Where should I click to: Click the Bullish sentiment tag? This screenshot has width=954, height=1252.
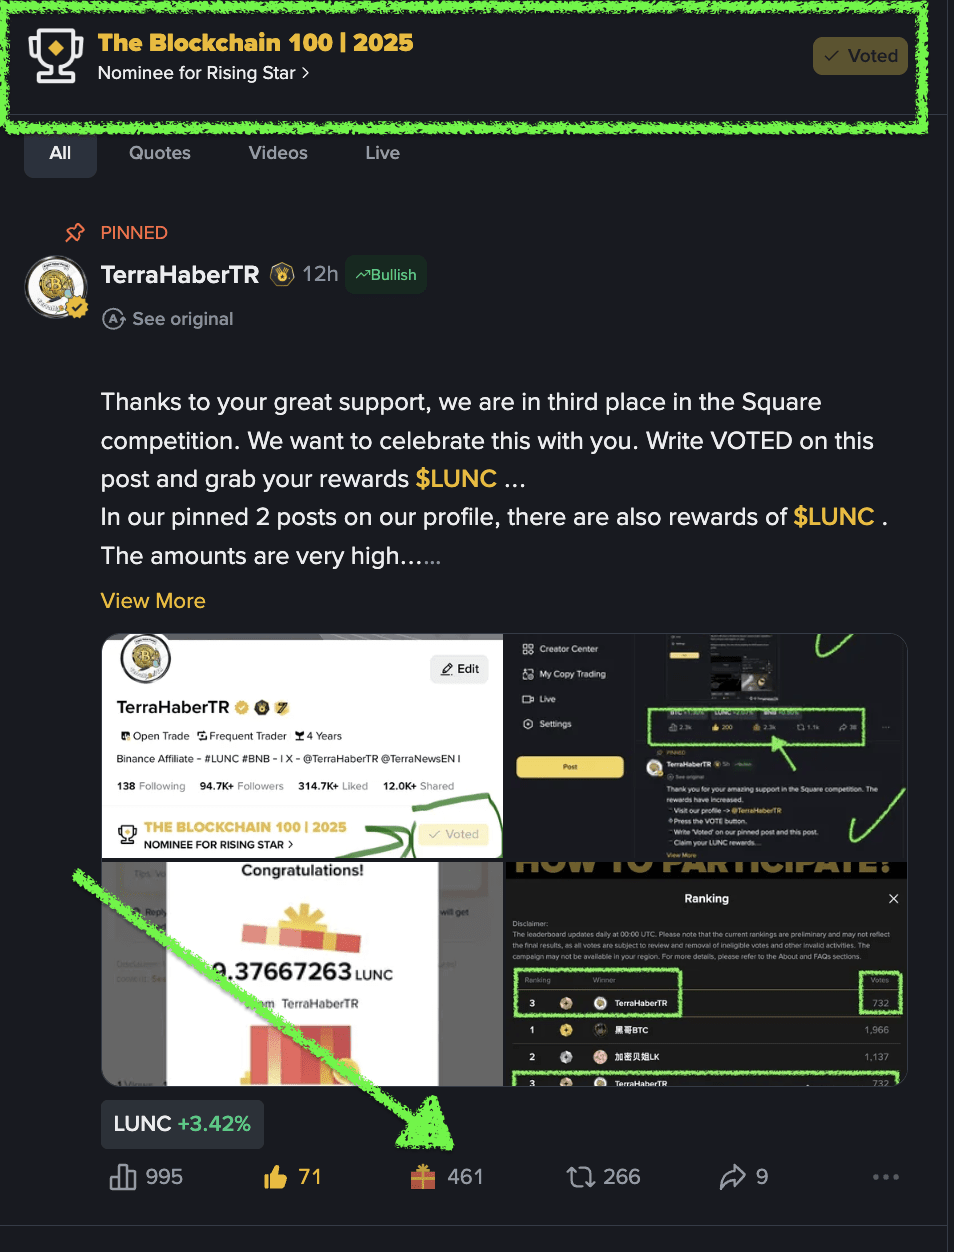click(386, 275)
